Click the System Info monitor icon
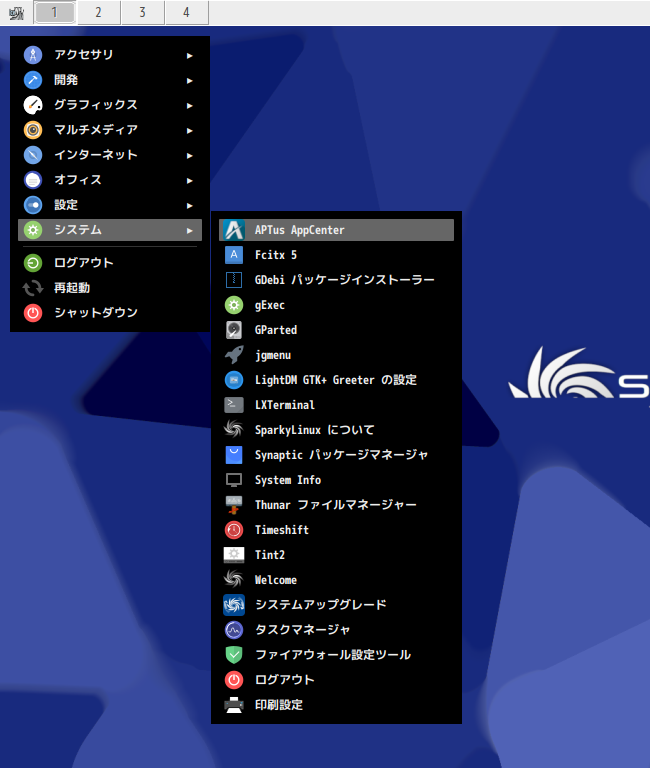The height and width of the screenshot is (768, 650). [234, 480]
